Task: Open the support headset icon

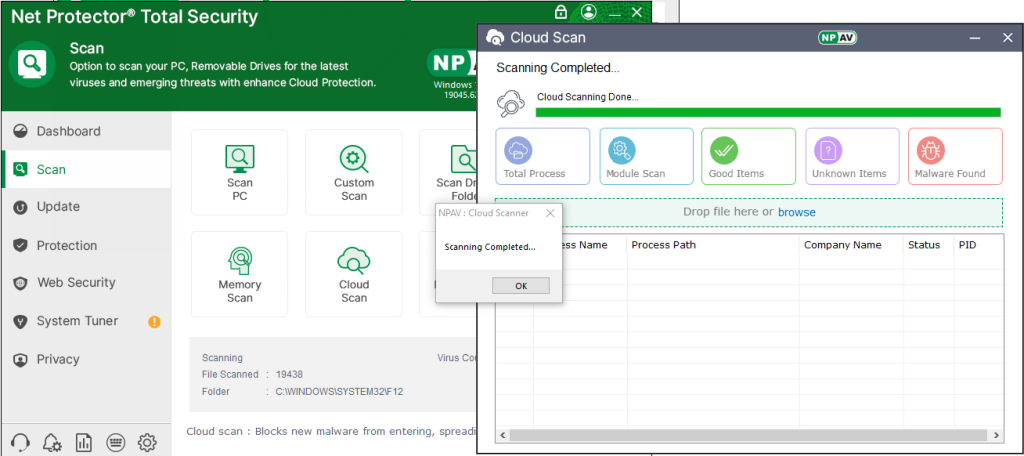Action: [19, 442]
